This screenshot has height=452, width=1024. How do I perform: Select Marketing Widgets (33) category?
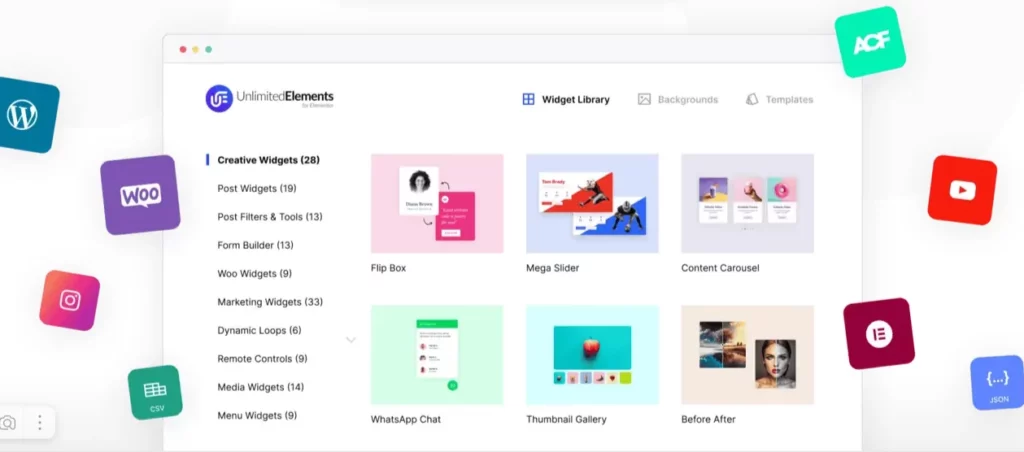[x=270, y=302]
